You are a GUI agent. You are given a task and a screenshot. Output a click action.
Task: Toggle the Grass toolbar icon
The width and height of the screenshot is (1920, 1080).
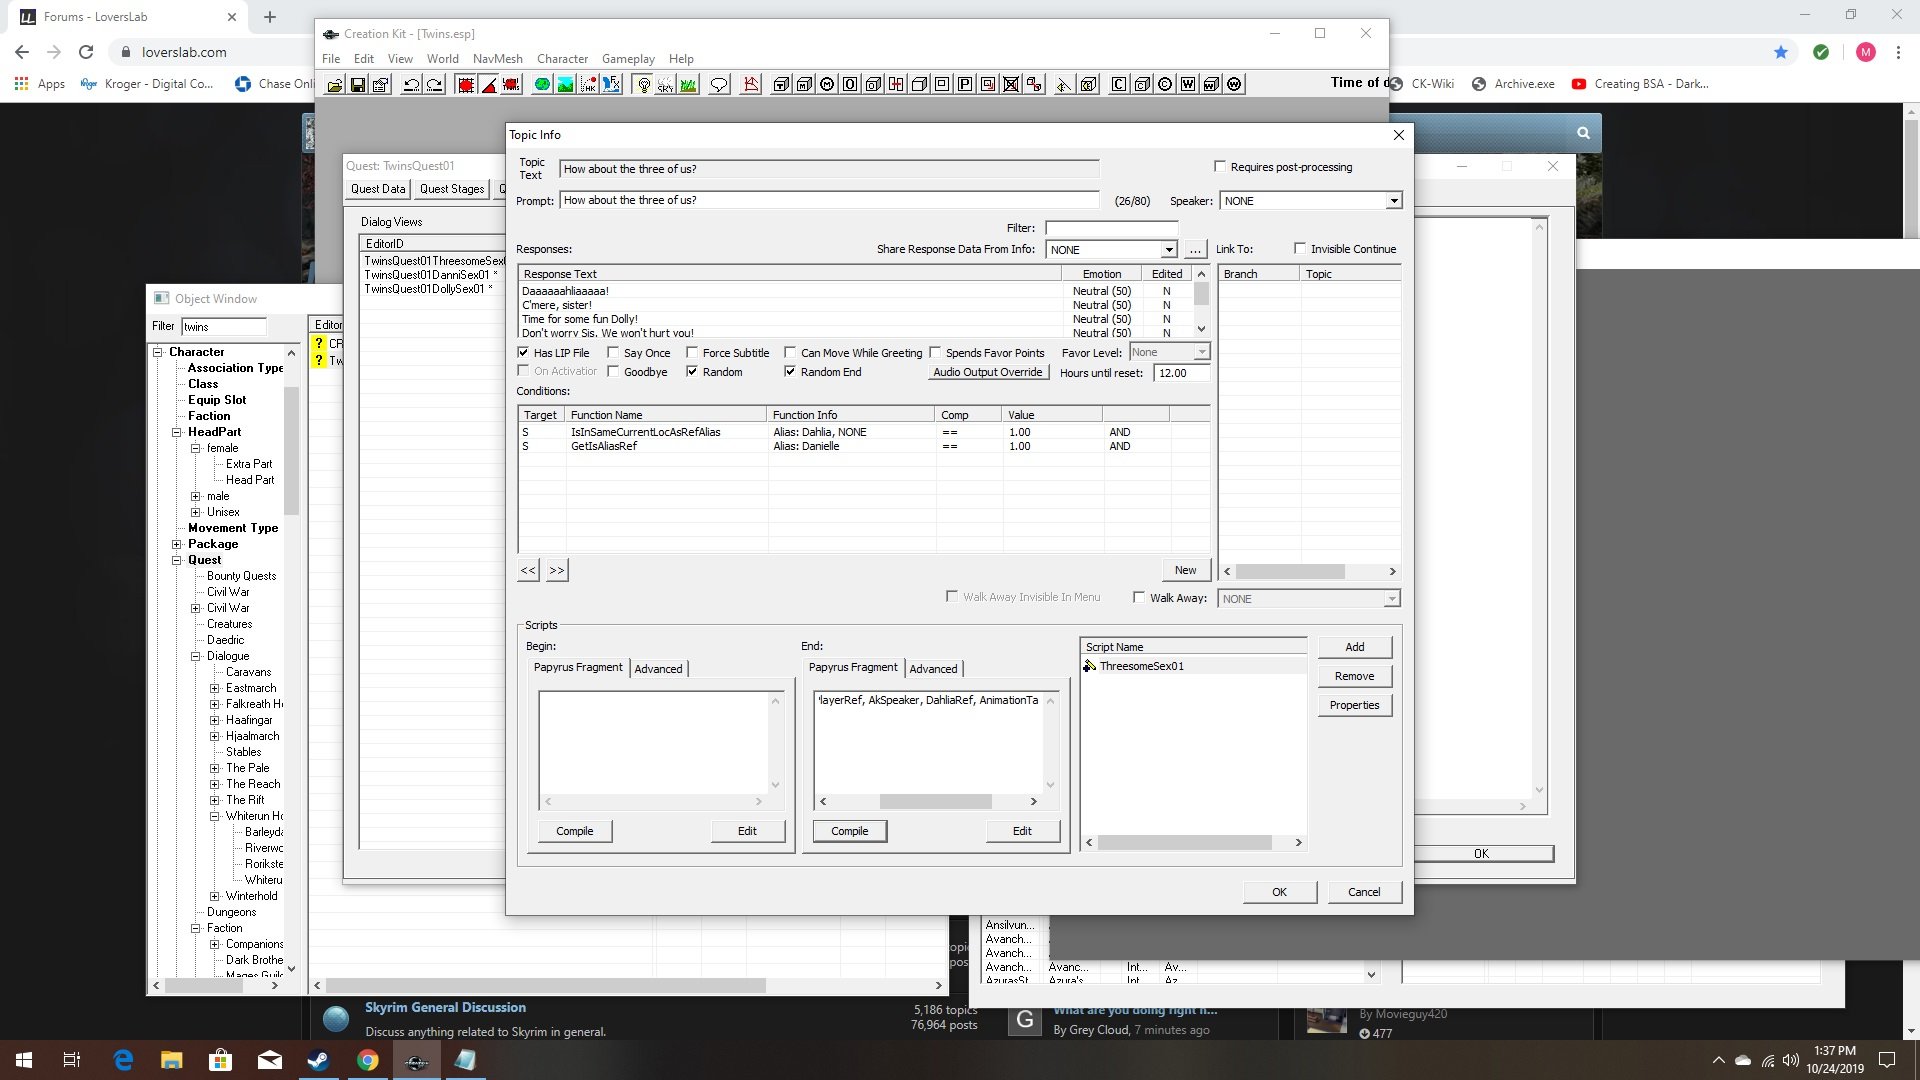[688, 85]
